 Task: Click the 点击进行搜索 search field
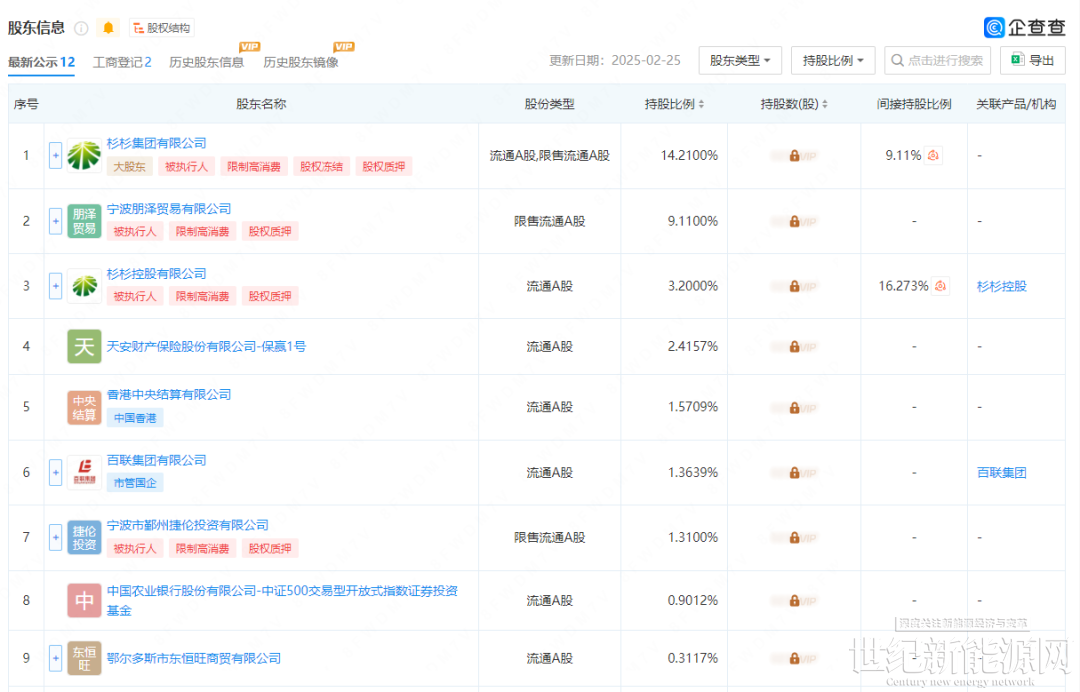(937, 61)
